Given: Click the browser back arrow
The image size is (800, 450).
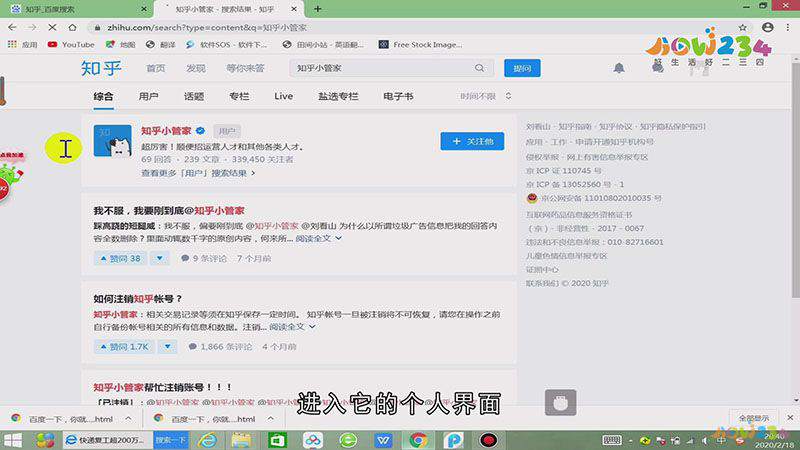Looking at the screenshot, I should (x=12, y=27).
